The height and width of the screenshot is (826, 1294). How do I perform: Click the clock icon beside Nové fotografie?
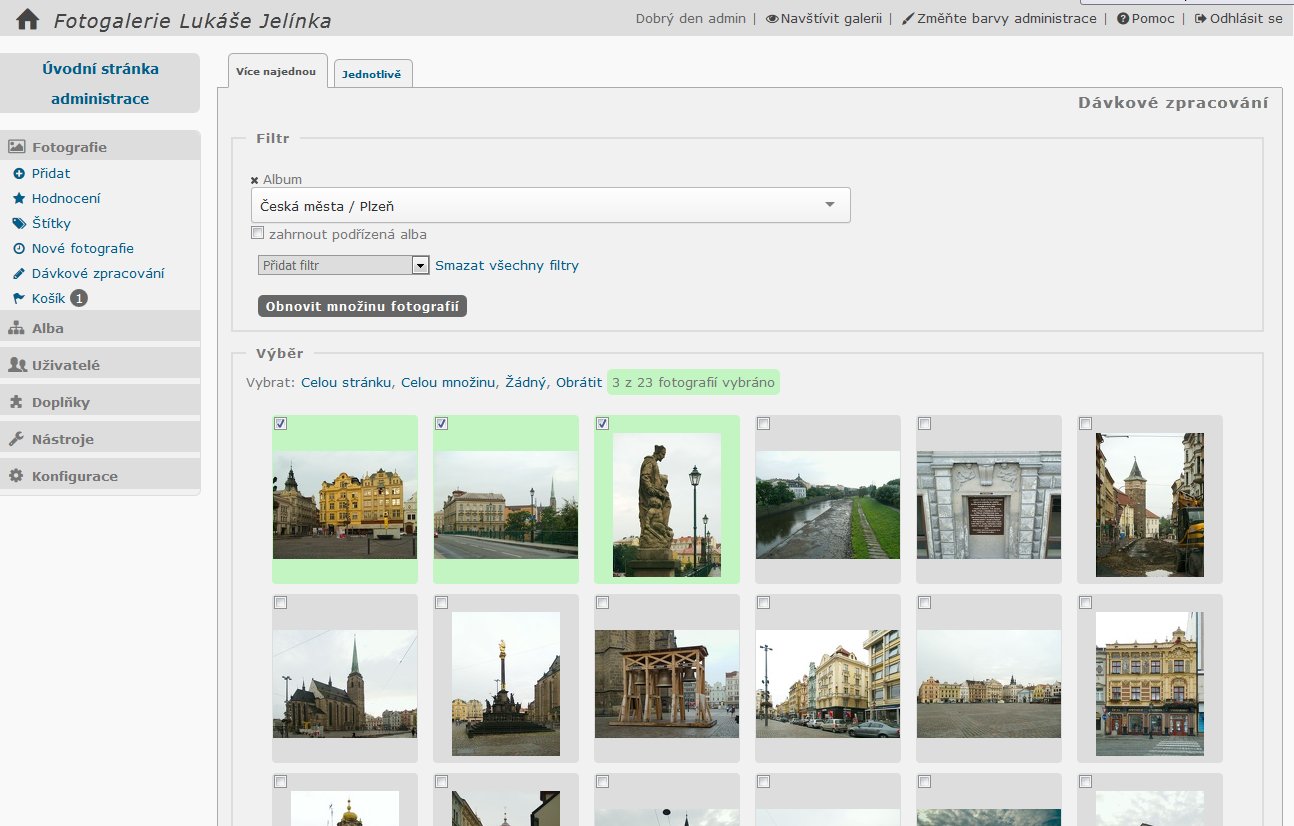pos(18,249)
